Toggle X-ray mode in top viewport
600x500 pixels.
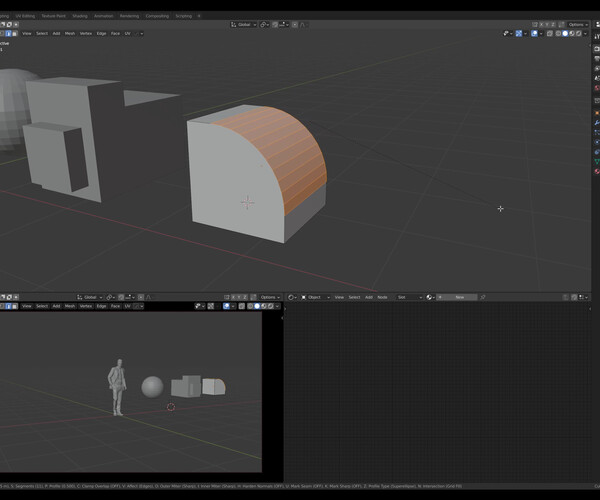549,34
